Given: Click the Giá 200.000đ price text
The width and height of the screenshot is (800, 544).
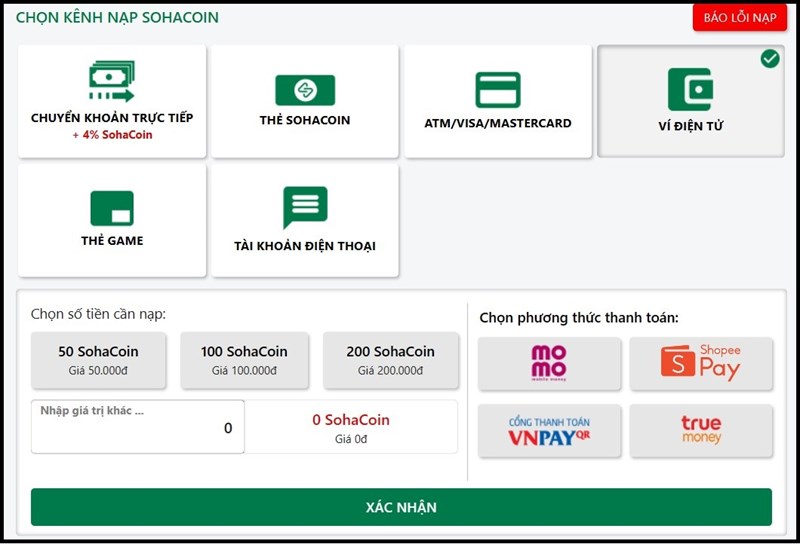Looking at the screenshot, I should pyautogui.click(x=391, y=371).
